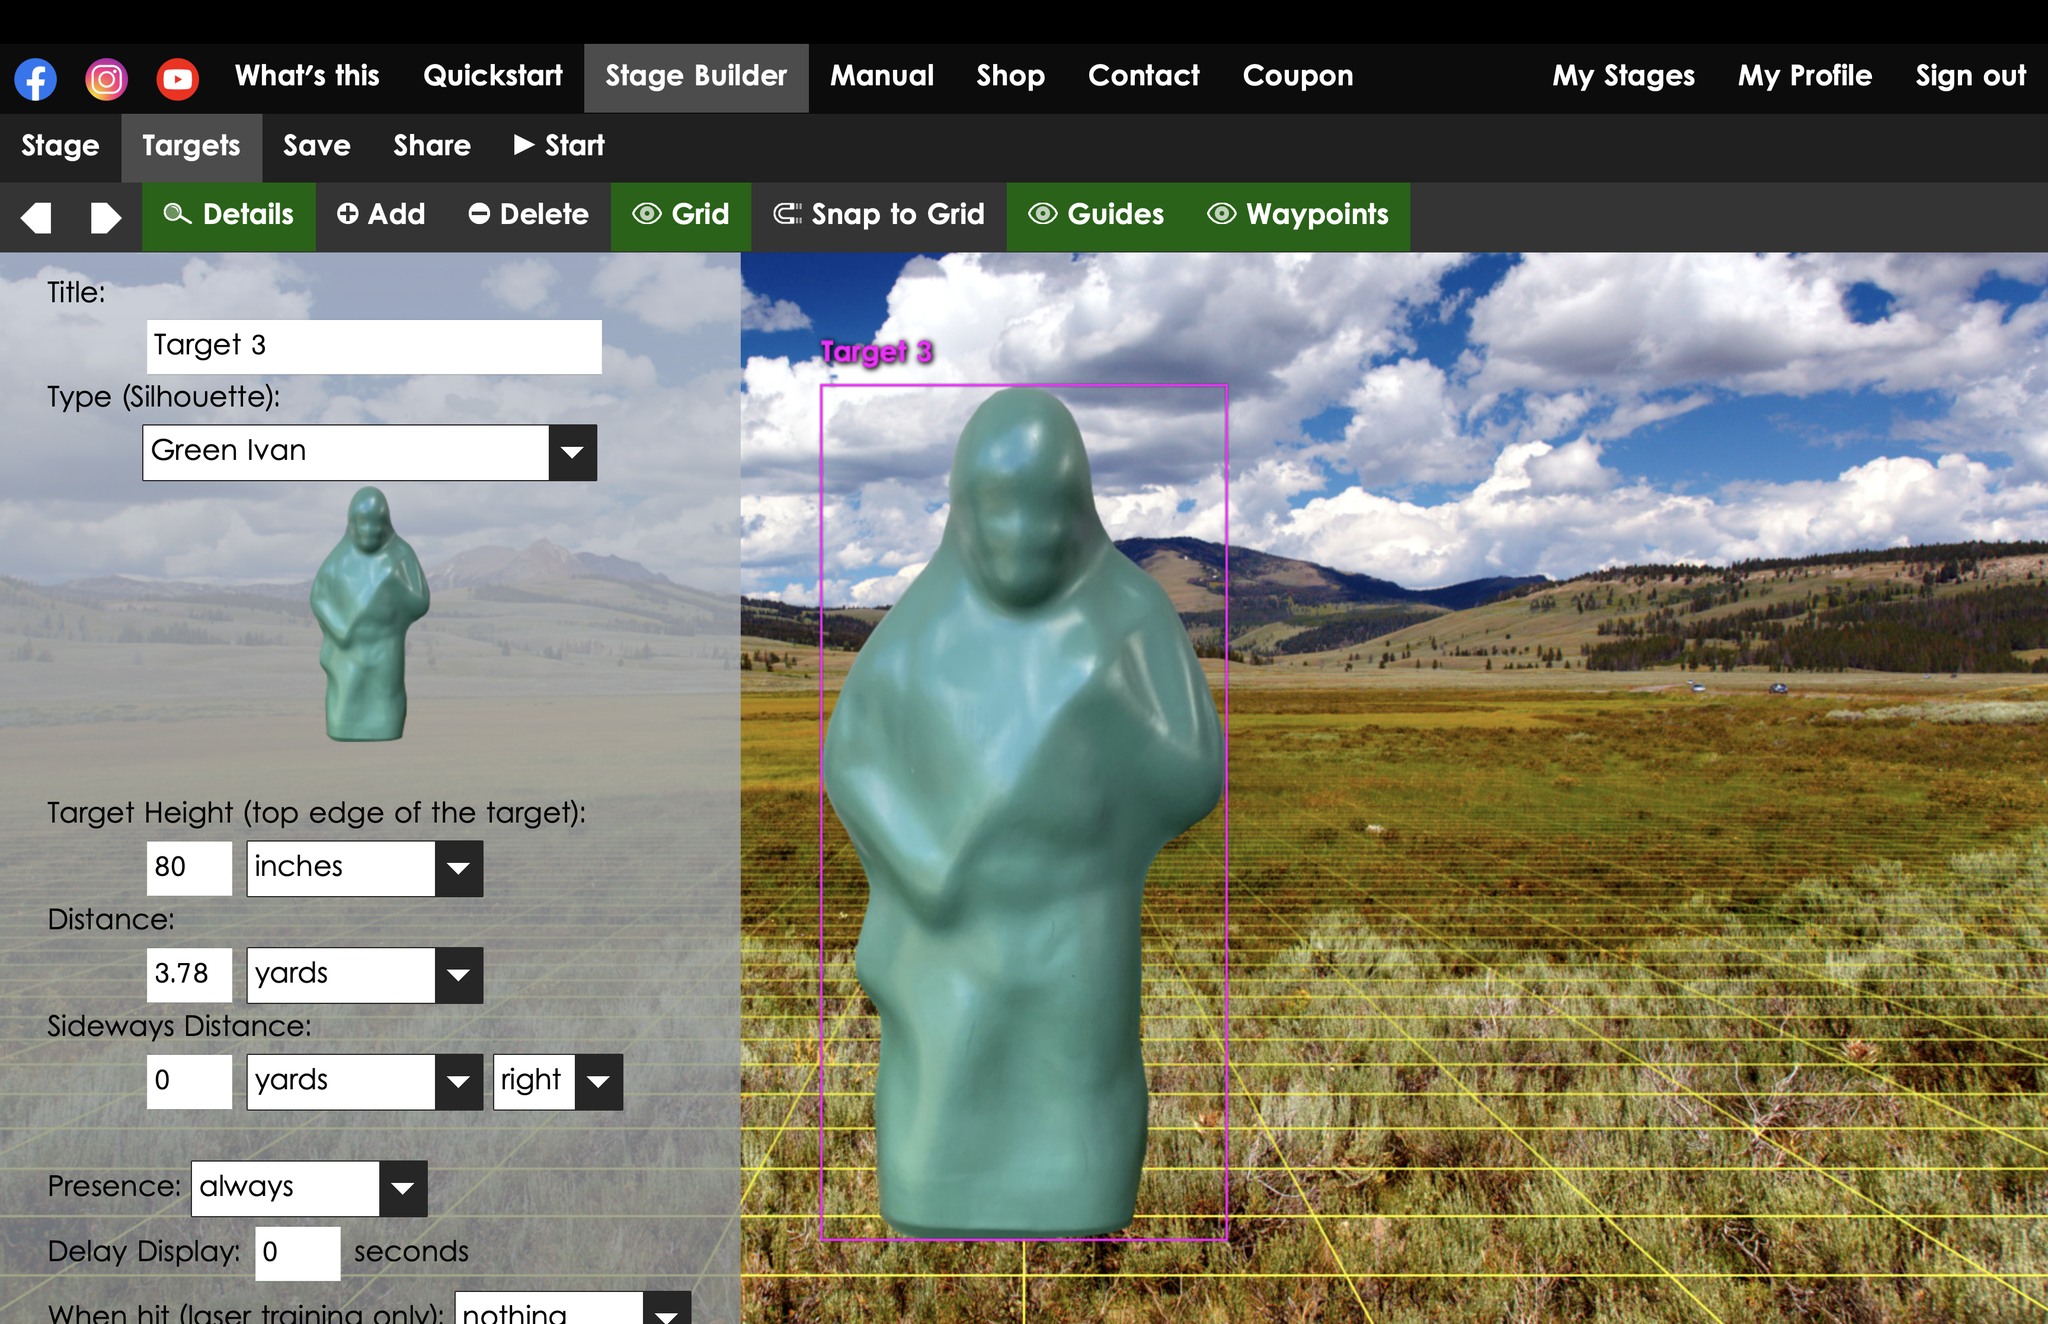Open the Facebook page icon
The width and height of the screenshot is (2048, 1324).
pyautogui.click(x=35, y=79)
